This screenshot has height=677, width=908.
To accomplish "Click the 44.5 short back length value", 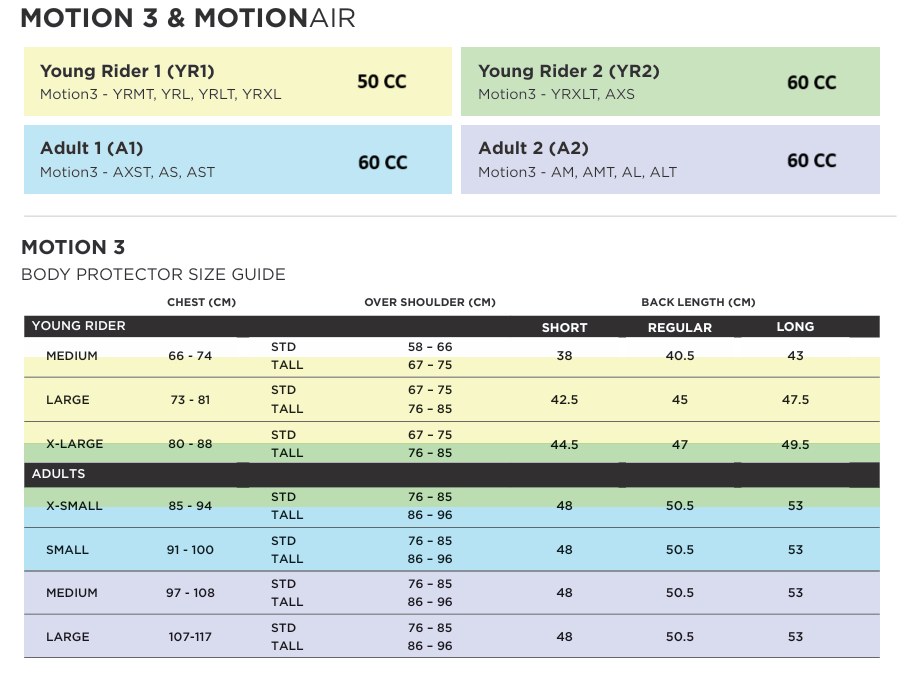I will [564, 445].
